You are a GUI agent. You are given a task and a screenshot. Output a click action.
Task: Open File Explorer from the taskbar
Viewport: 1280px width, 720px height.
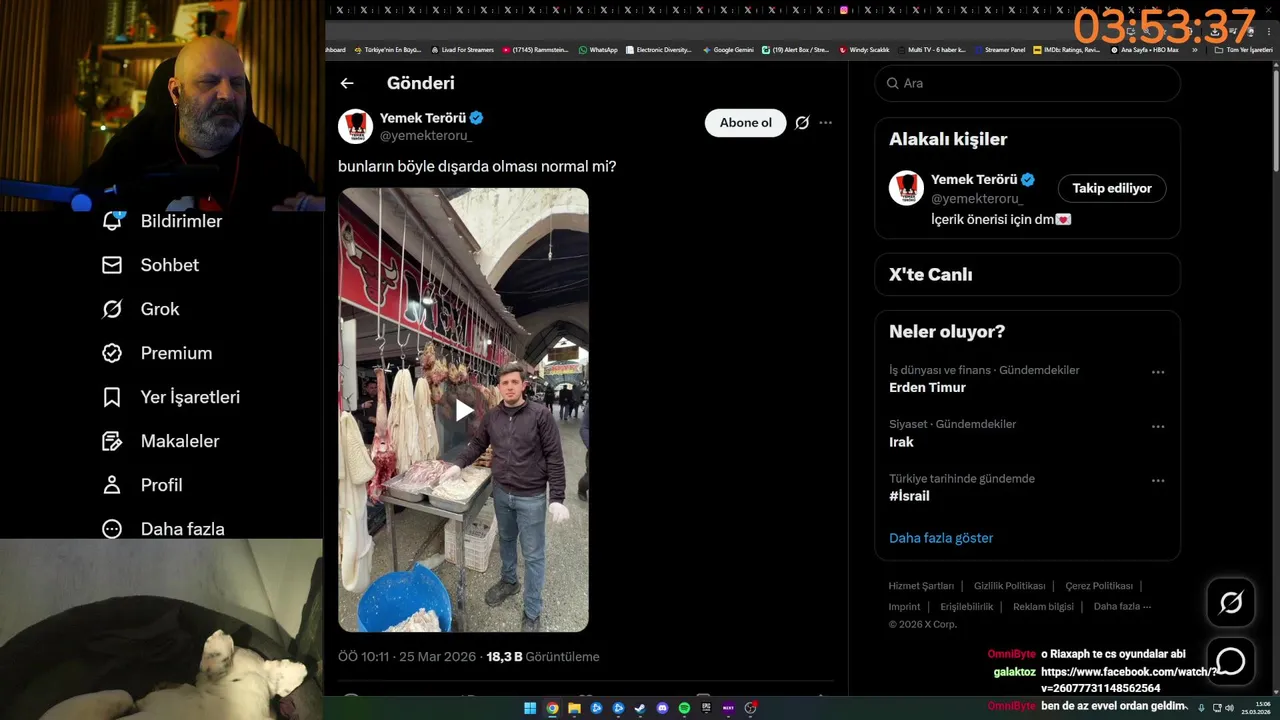[x=574, y=708]
